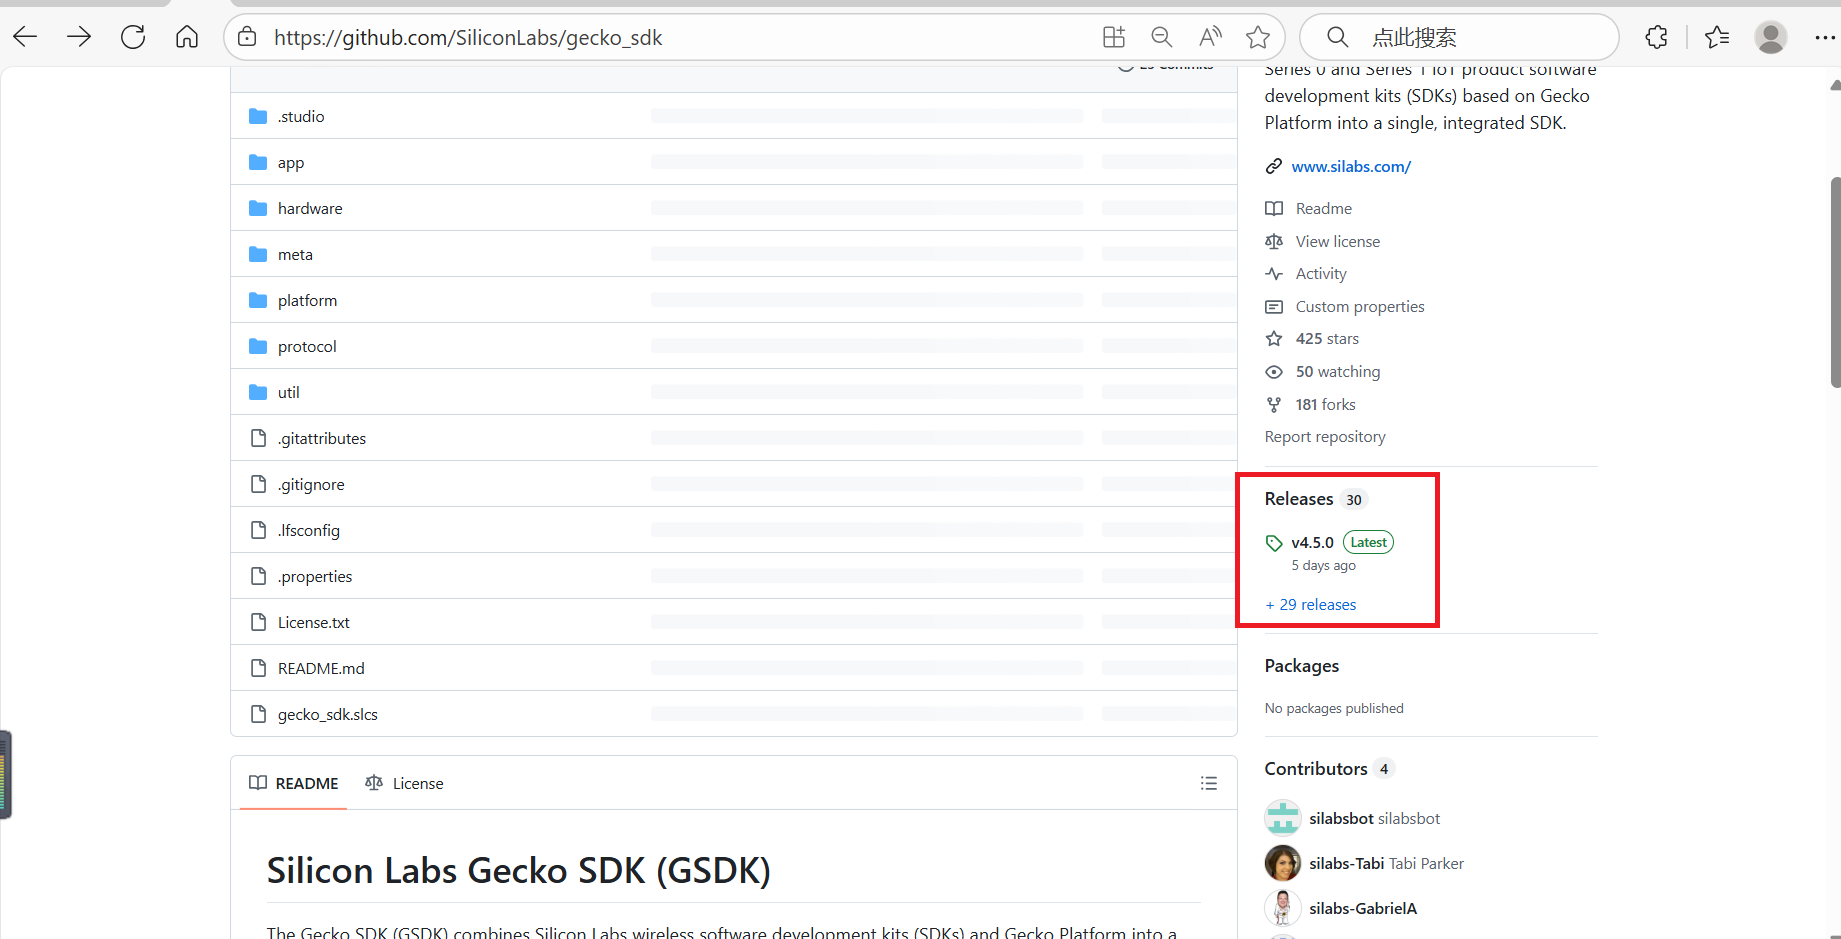Reload the page with refresh icon
This screenshot has width=1841, height=939.
tap(133, 38)
